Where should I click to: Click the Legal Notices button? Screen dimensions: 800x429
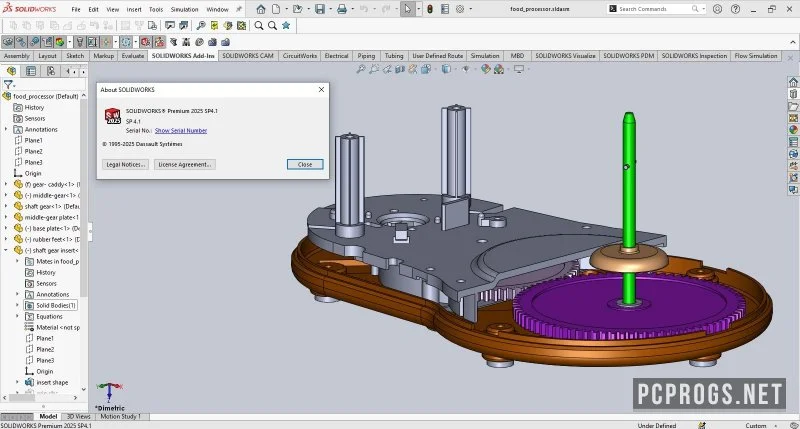(126, 164)
